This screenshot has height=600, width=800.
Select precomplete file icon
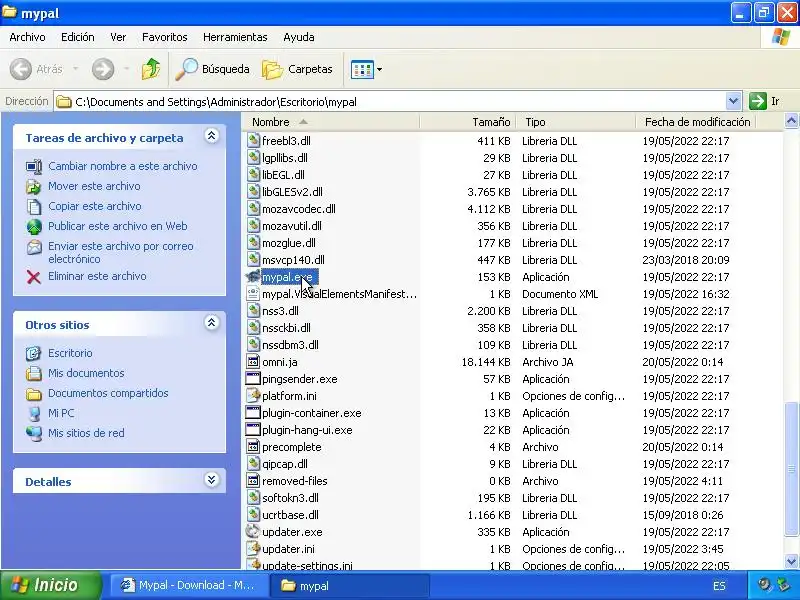pos(253,447)
